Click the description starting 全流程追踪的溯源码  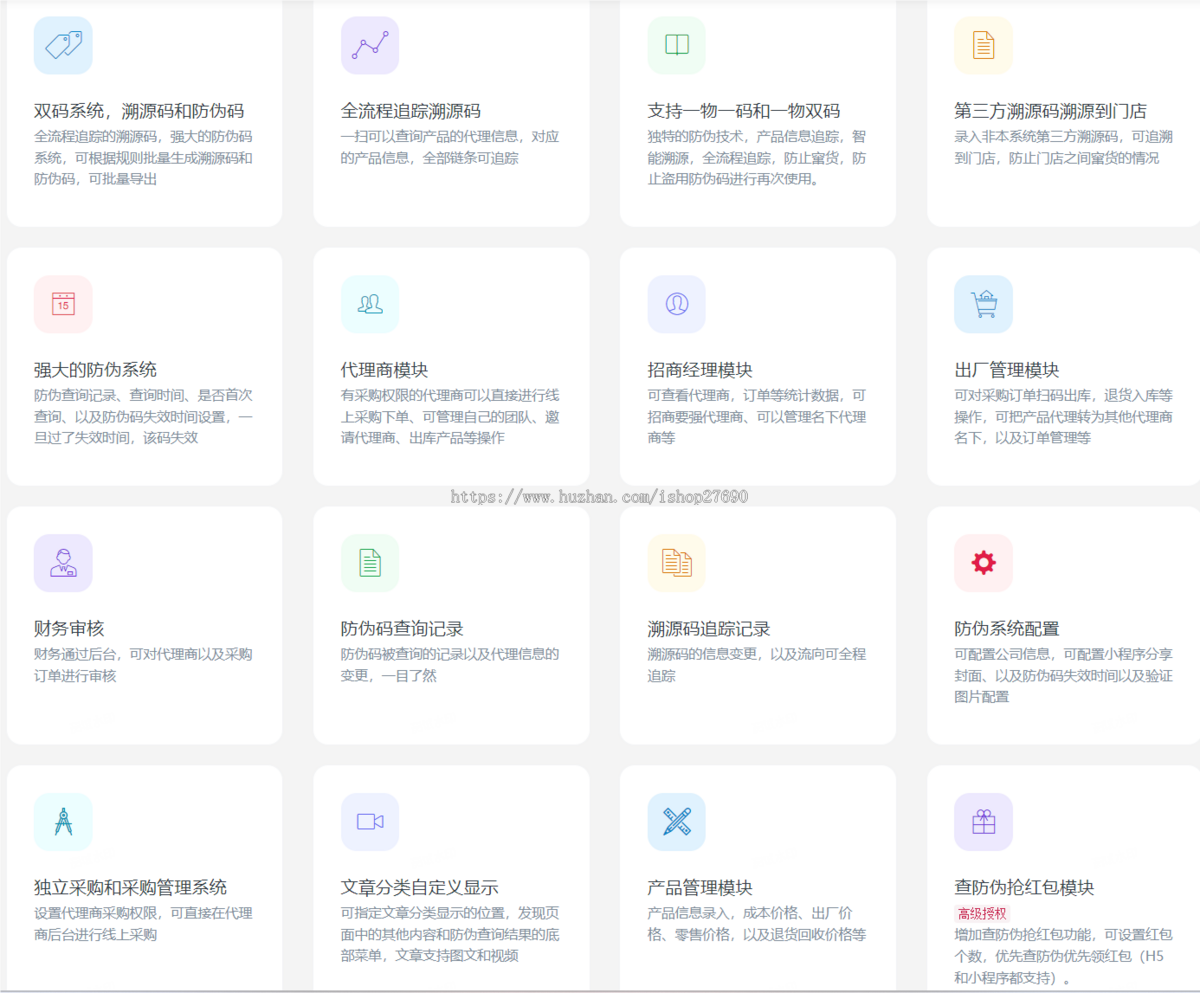coord(144,158)
